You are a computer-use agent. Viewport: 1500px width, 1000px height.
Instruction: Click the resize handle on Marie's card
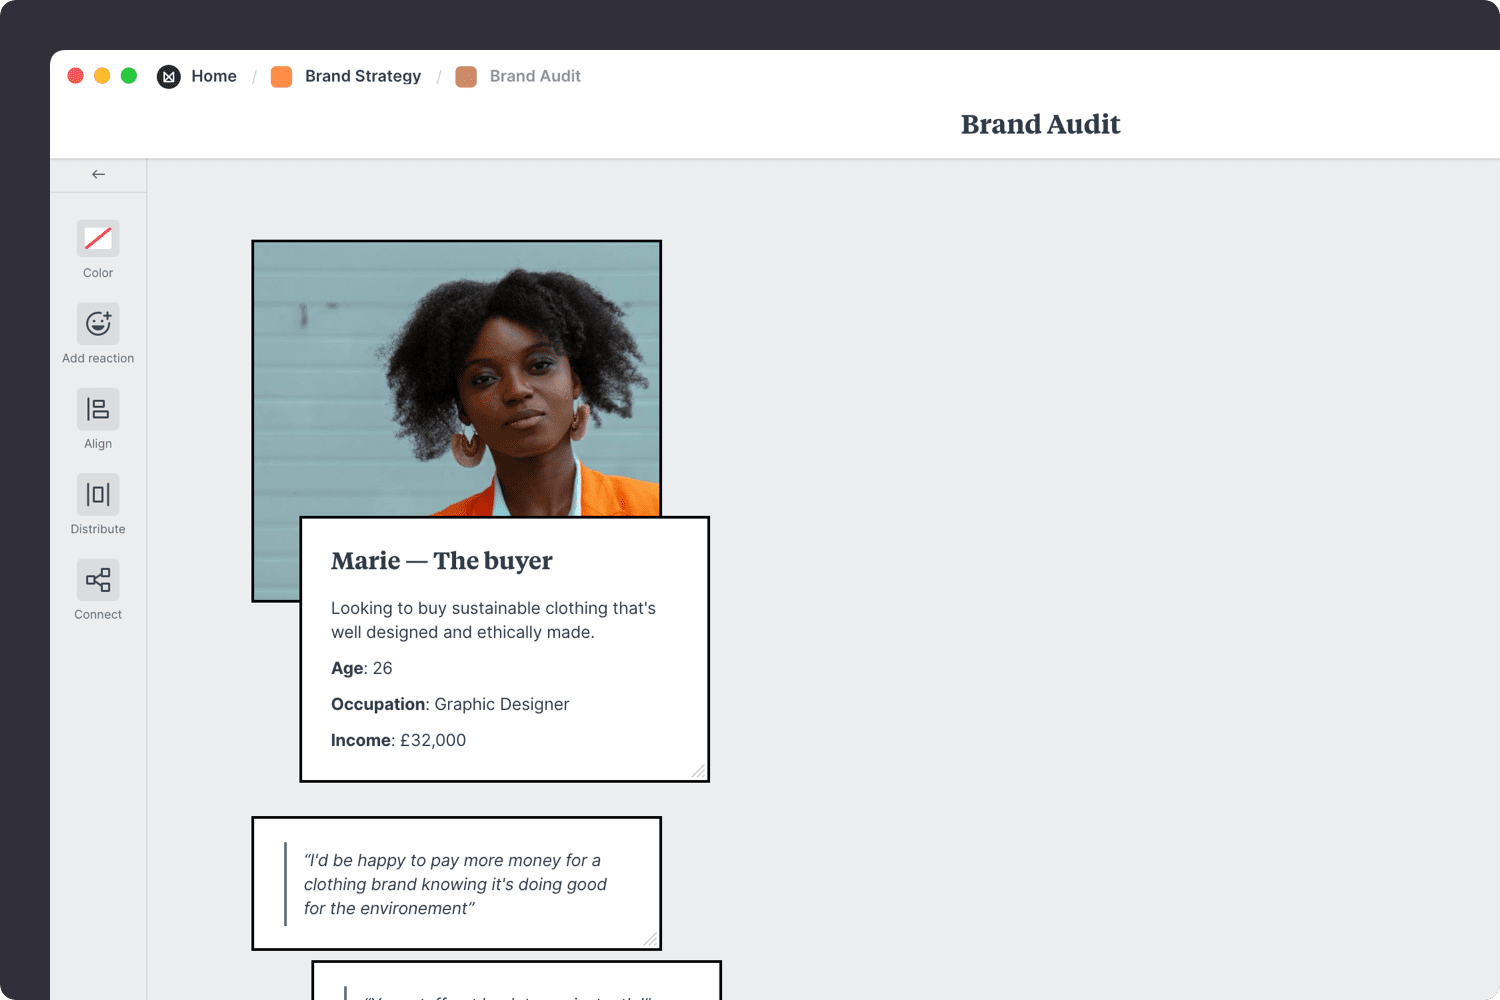(700, 772)
